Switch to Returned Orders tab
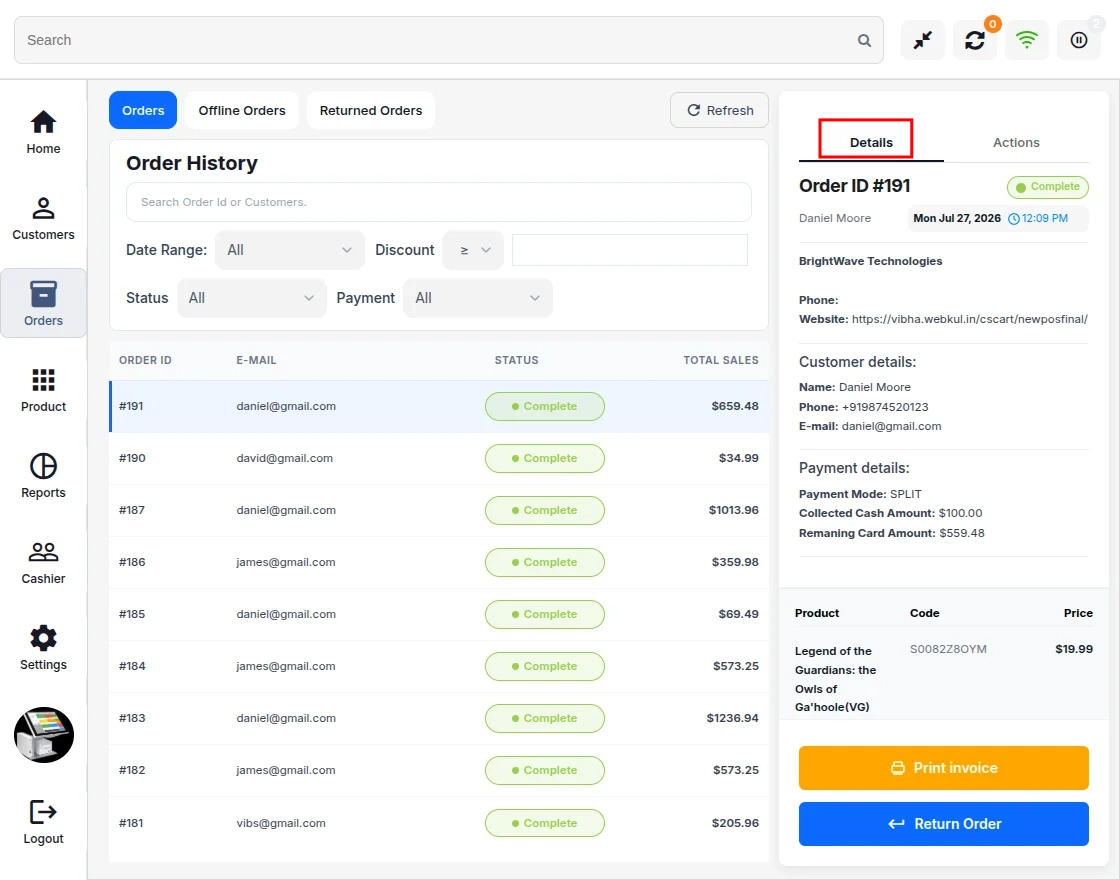1120x880 pixels. (371, 110)
